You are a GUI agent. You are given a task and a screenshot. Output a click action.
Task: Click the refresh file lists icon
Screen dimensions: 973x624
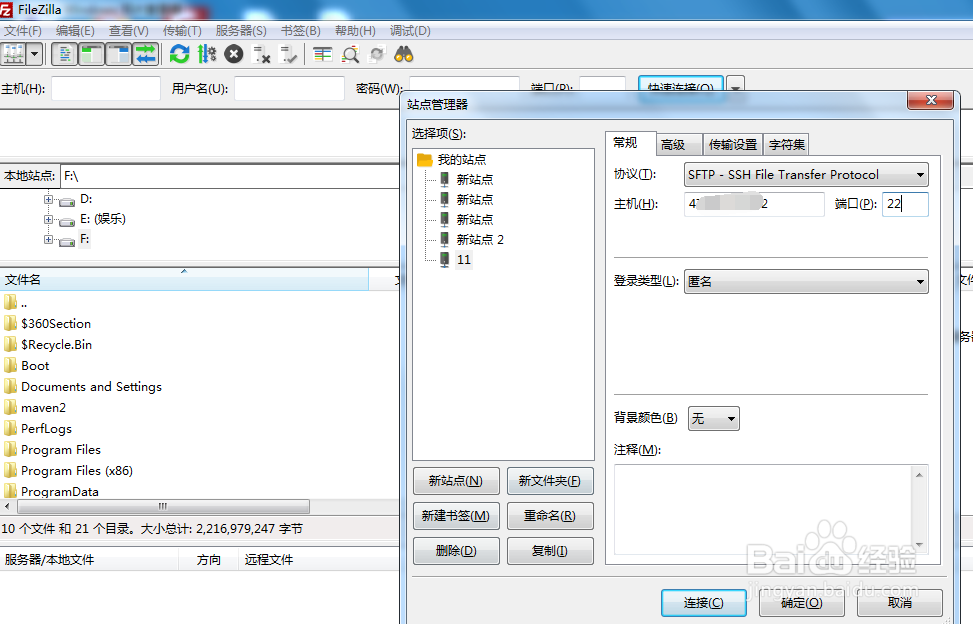[x=179, y=55]
